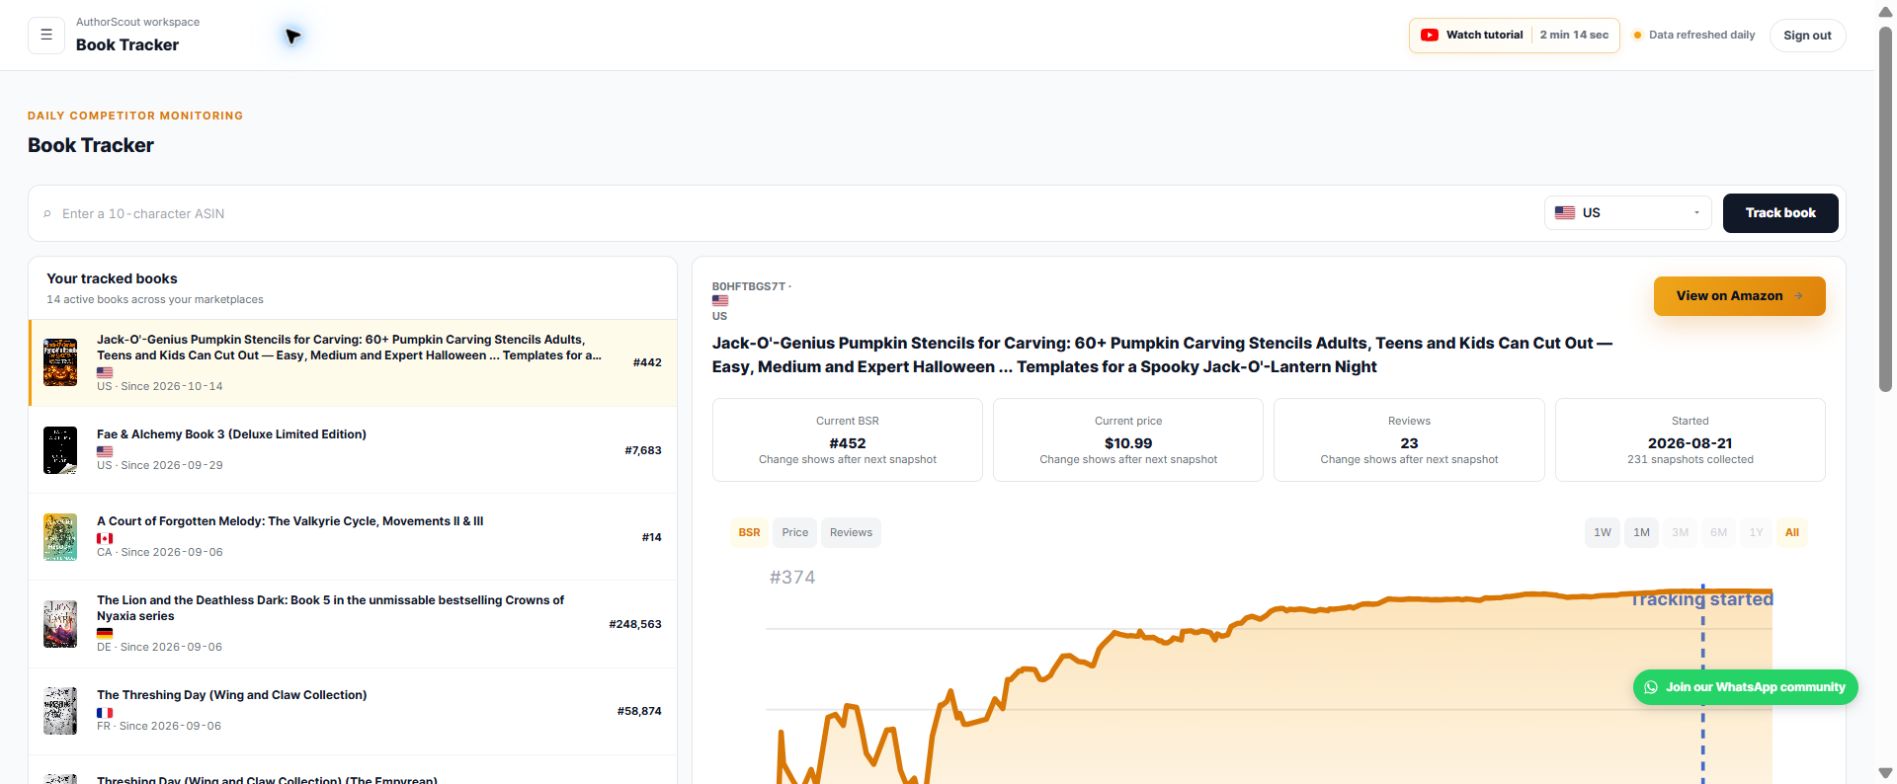This screenshot has width=1897, height=784.
Task: Select Fae & Alchemy Book 3 row
Action: tap(353, 450)
